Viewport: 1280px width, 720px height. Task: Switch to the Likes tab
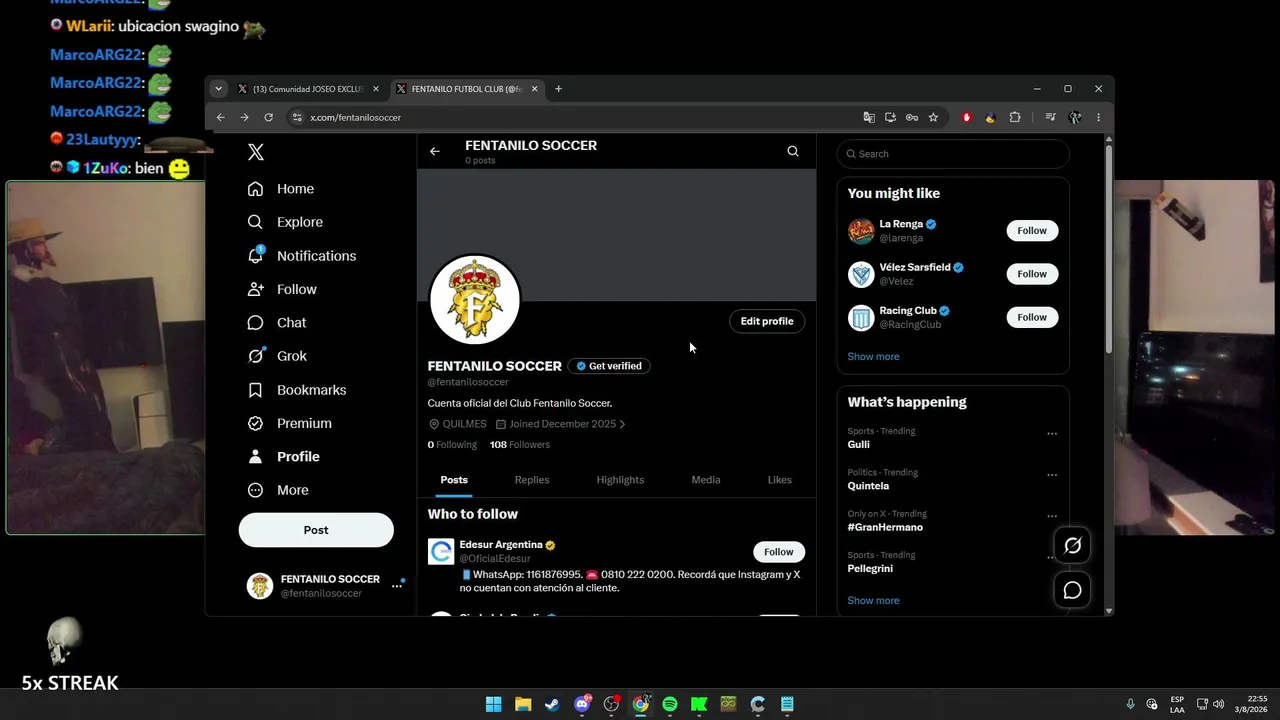[x=780, y=480]
